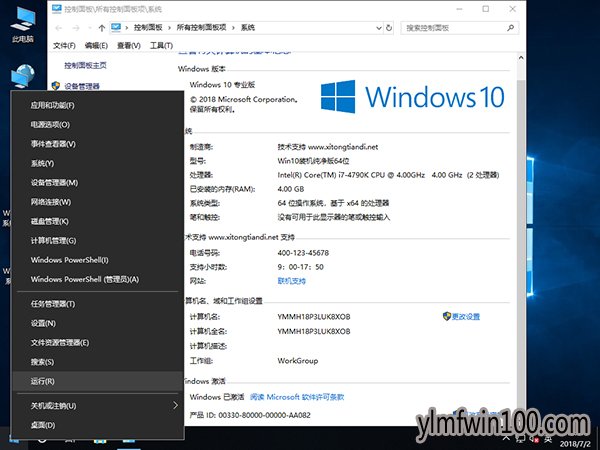
Task: Click the scrollbar up arrow
Action: (521, 58)
